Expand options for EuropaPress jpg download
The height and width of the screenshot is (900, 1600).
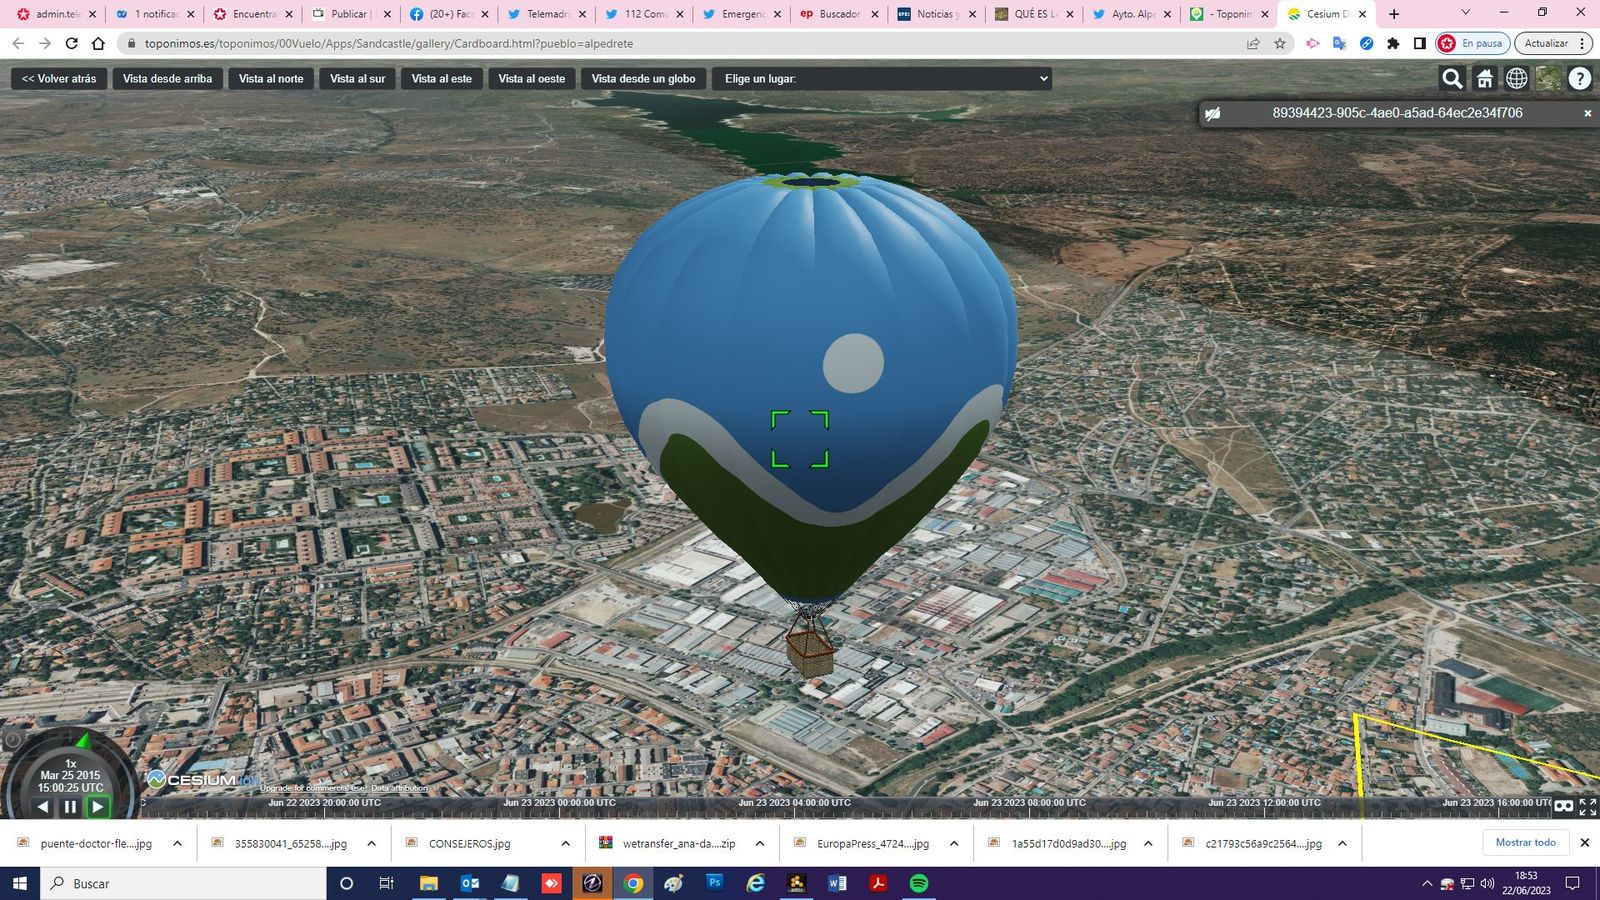(953, 843)
